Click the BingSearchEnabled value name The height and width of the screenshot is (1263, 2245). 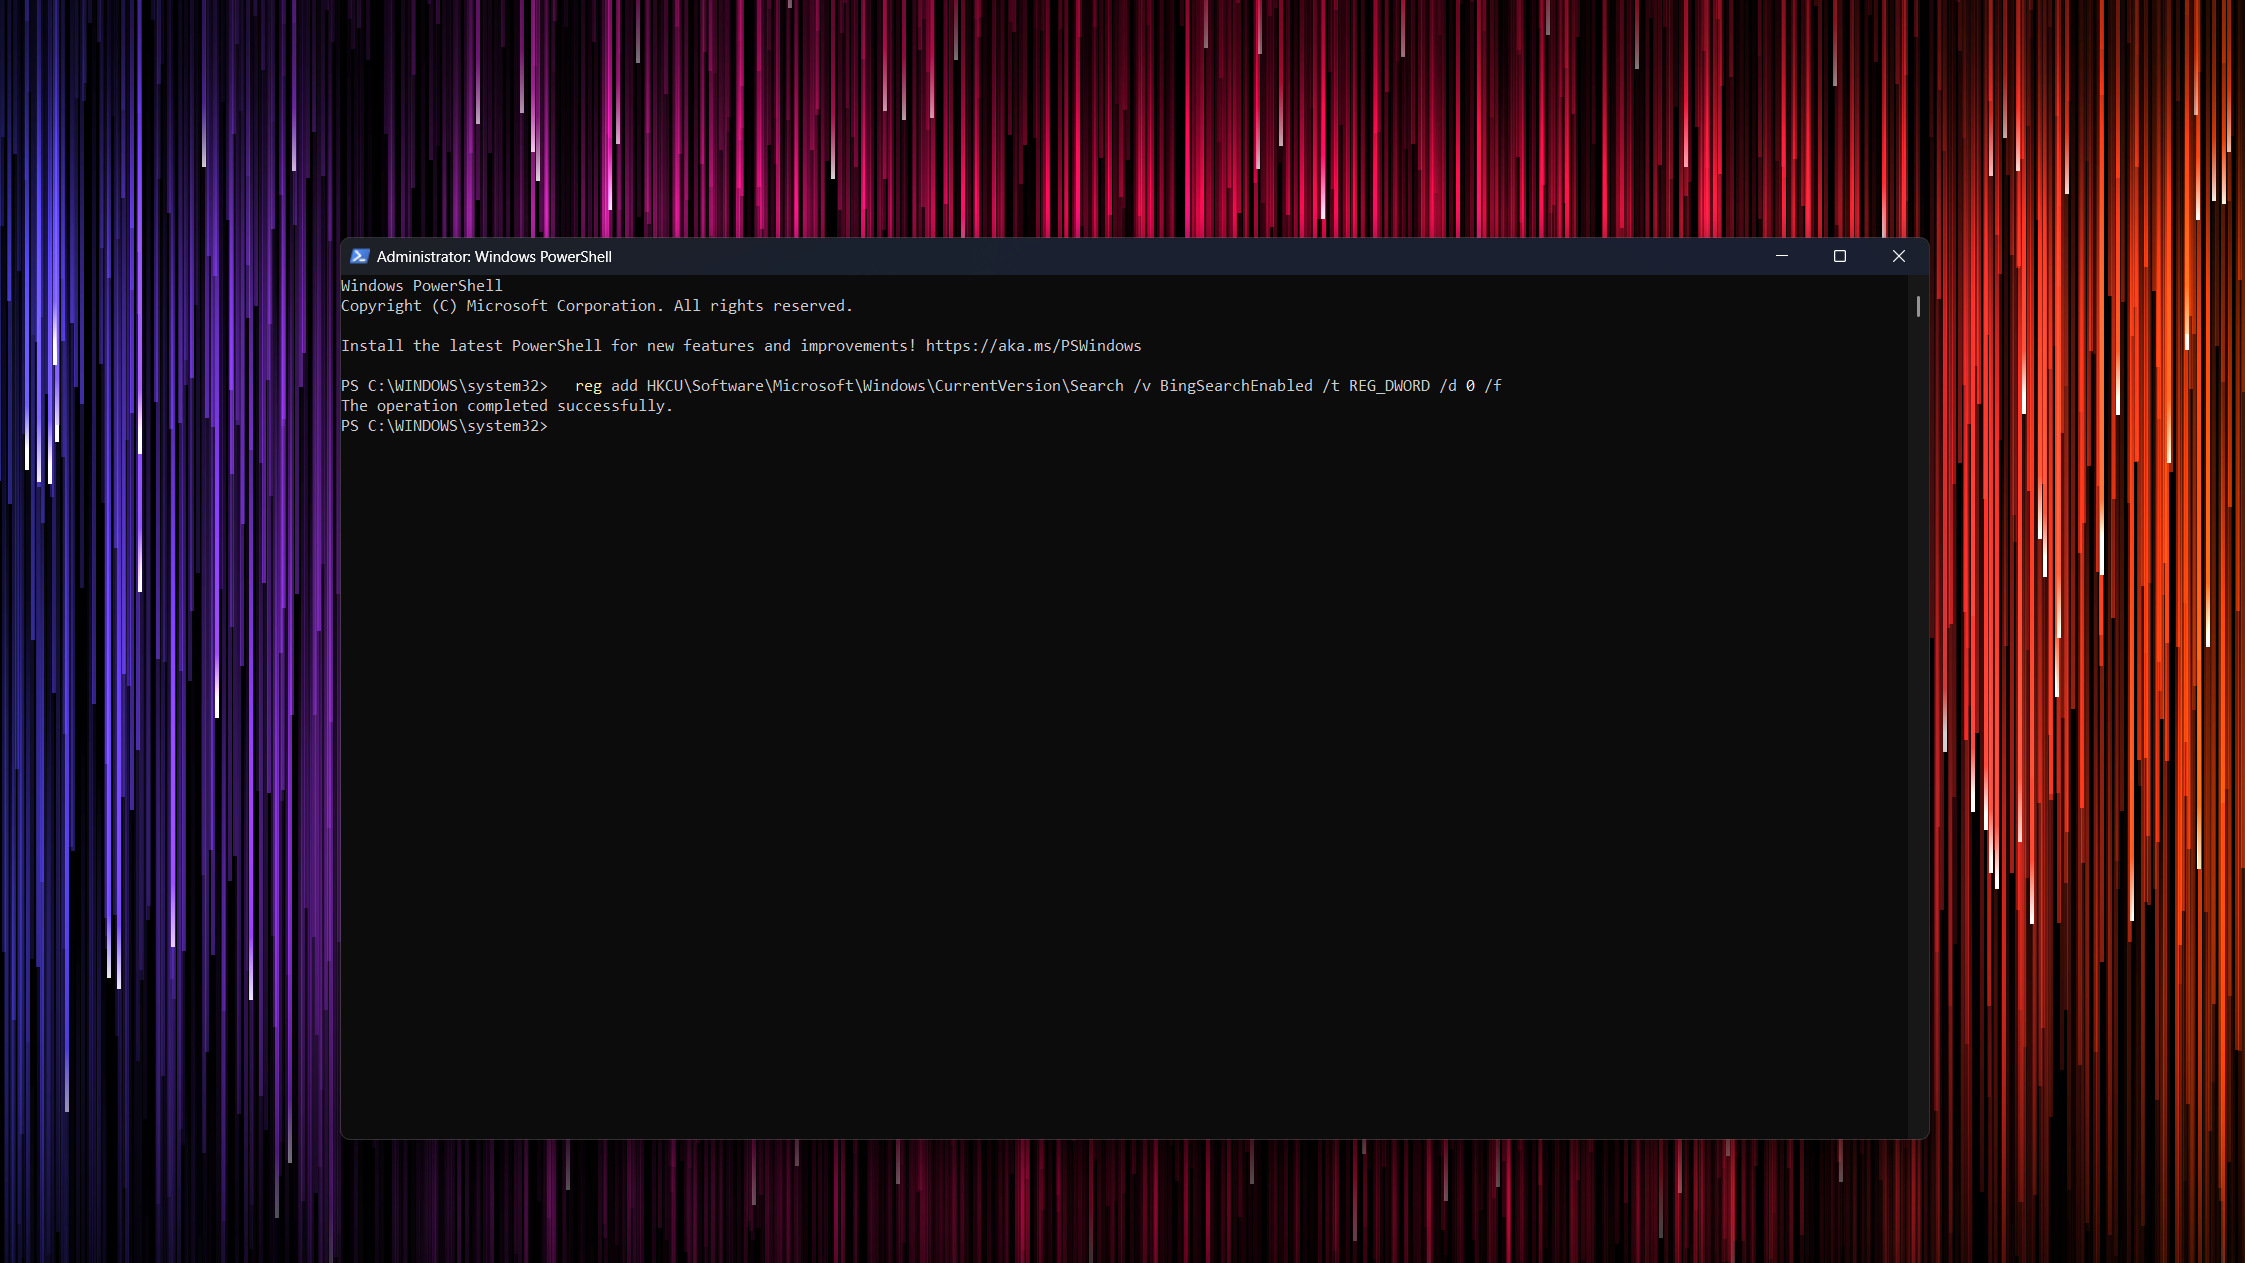tap(1236, 386)
